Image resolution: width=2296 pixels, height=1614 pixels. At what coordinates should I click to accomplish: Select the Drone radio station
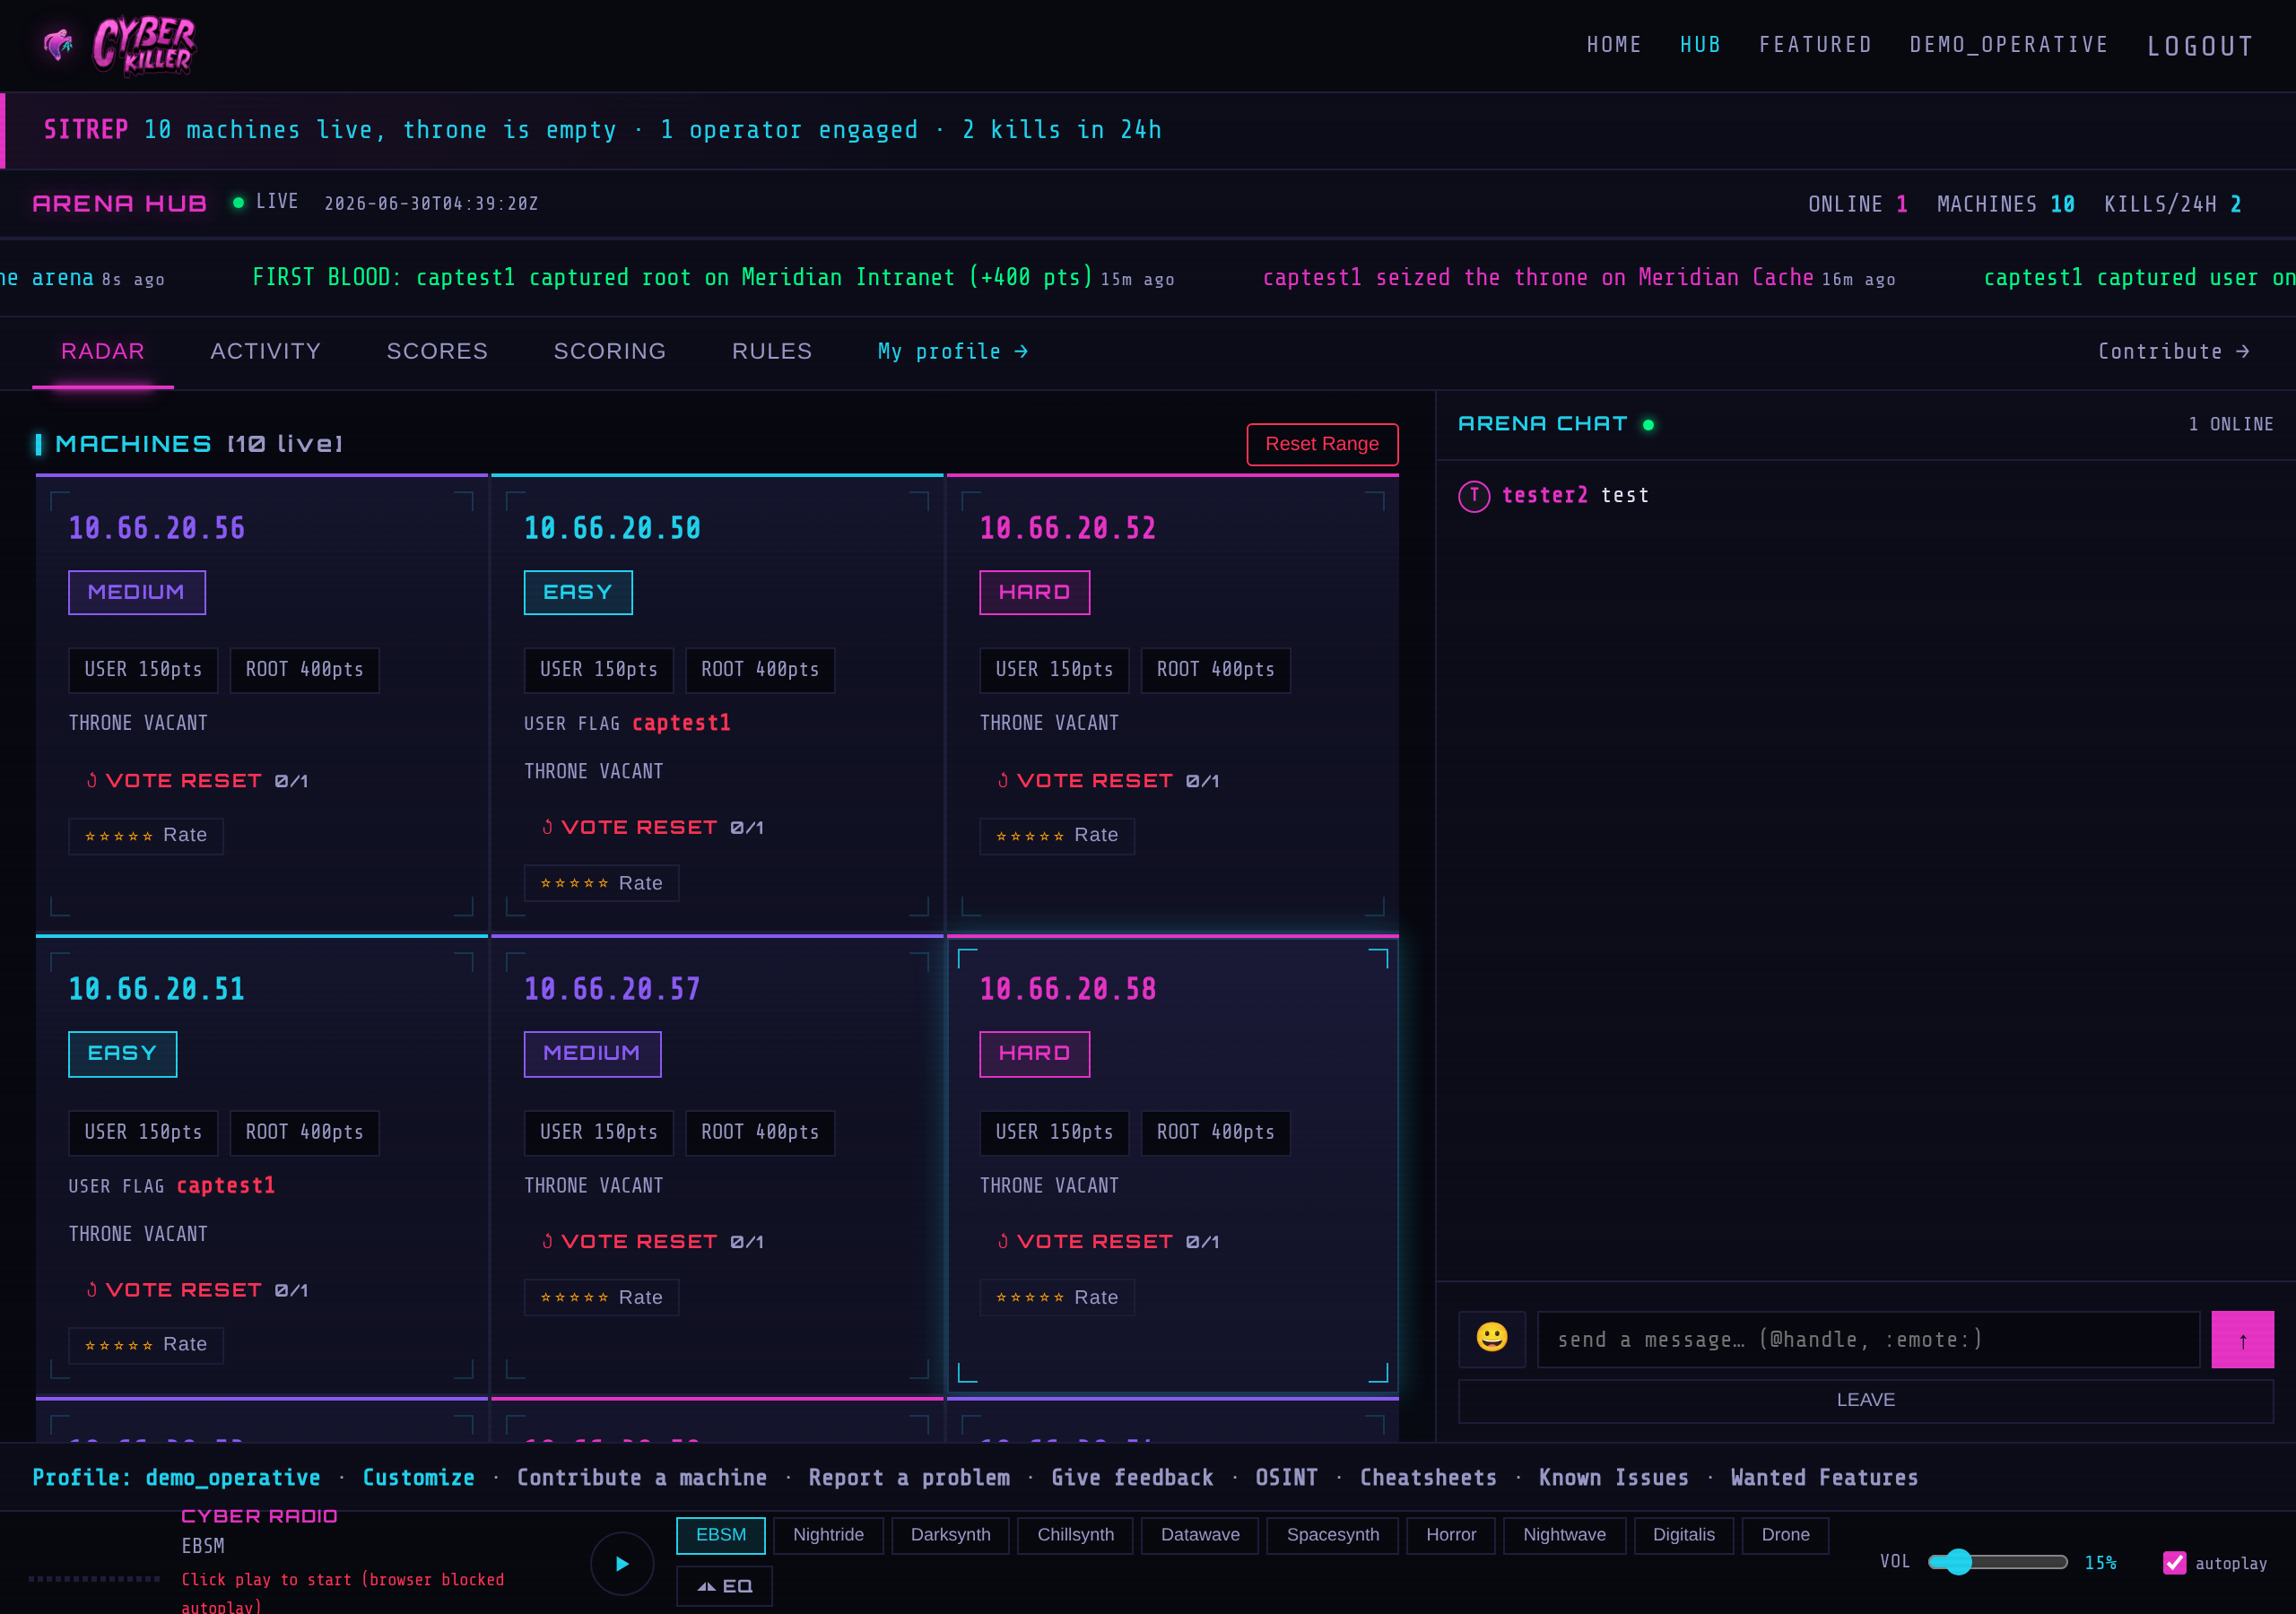[1785, 1535]
